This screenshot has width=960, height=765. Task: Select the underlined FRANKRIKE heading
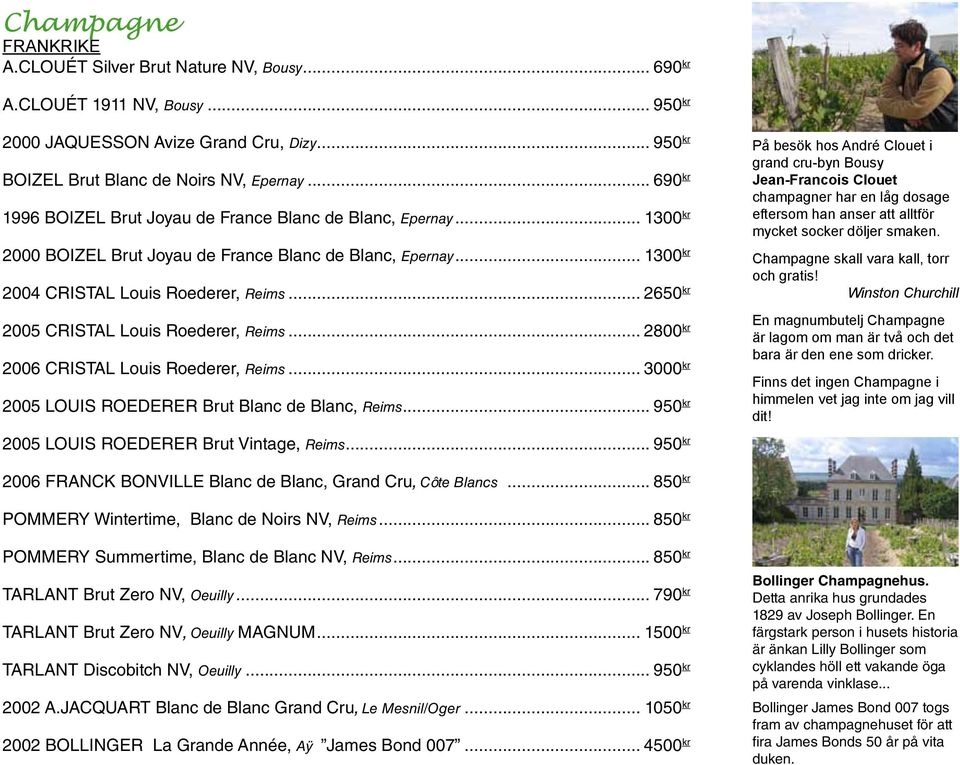click(x=51, y=47)
